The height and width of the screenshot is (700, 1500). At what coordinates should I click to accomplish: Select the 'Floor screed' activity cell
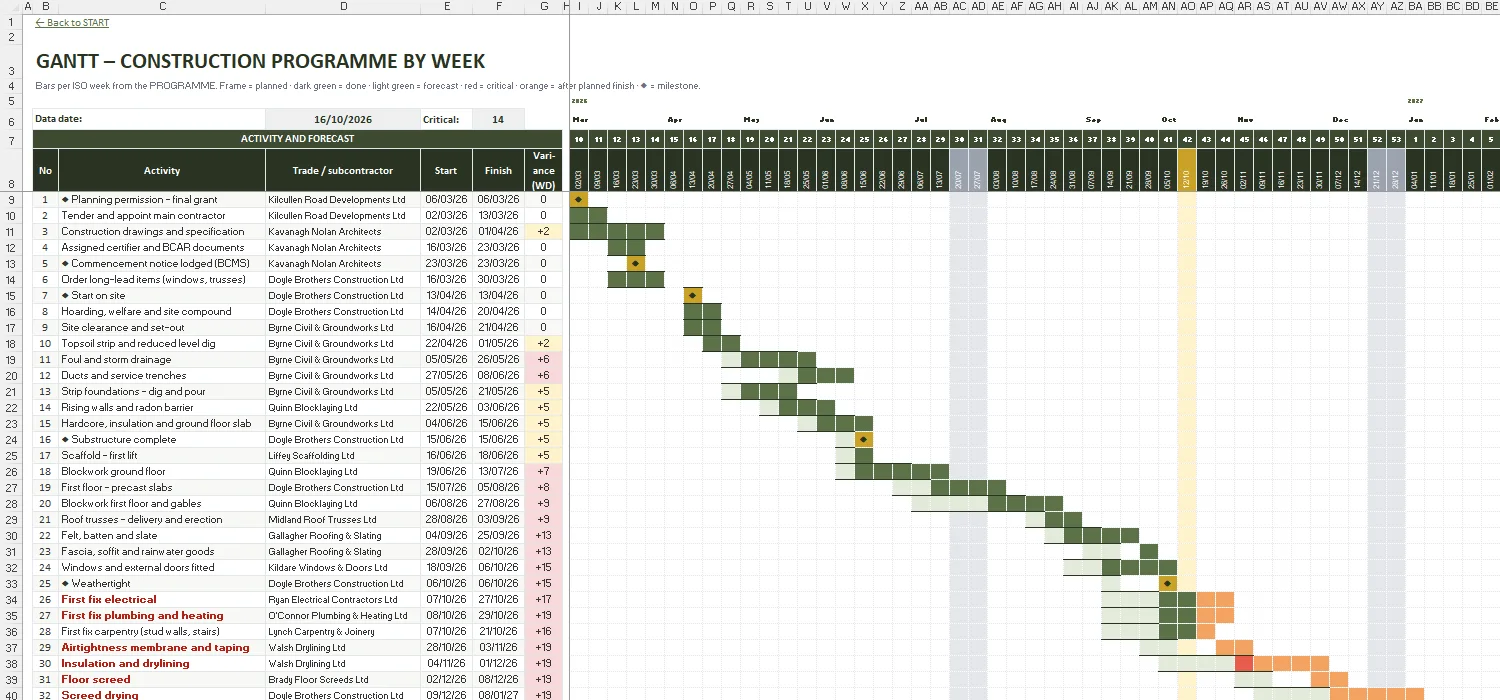162,679
